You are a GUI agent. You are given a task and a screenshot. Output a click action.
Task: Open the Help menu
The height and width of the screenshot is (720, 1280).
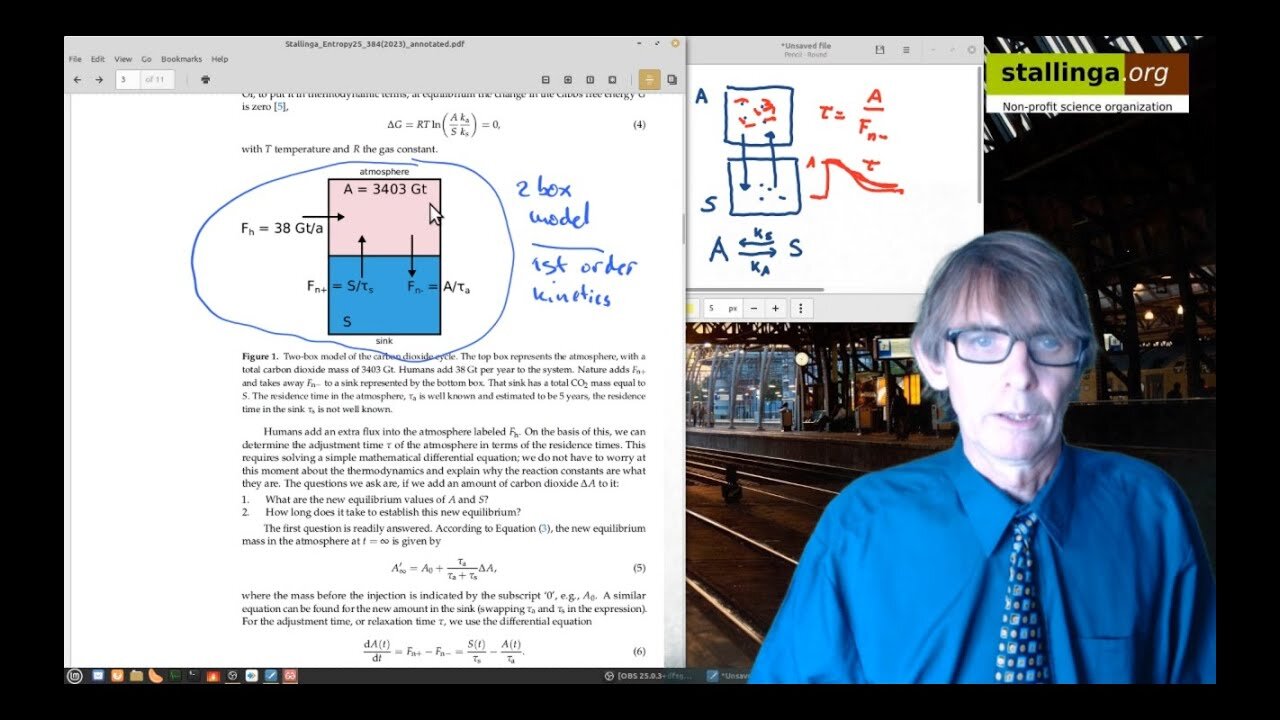coord(220,59)
